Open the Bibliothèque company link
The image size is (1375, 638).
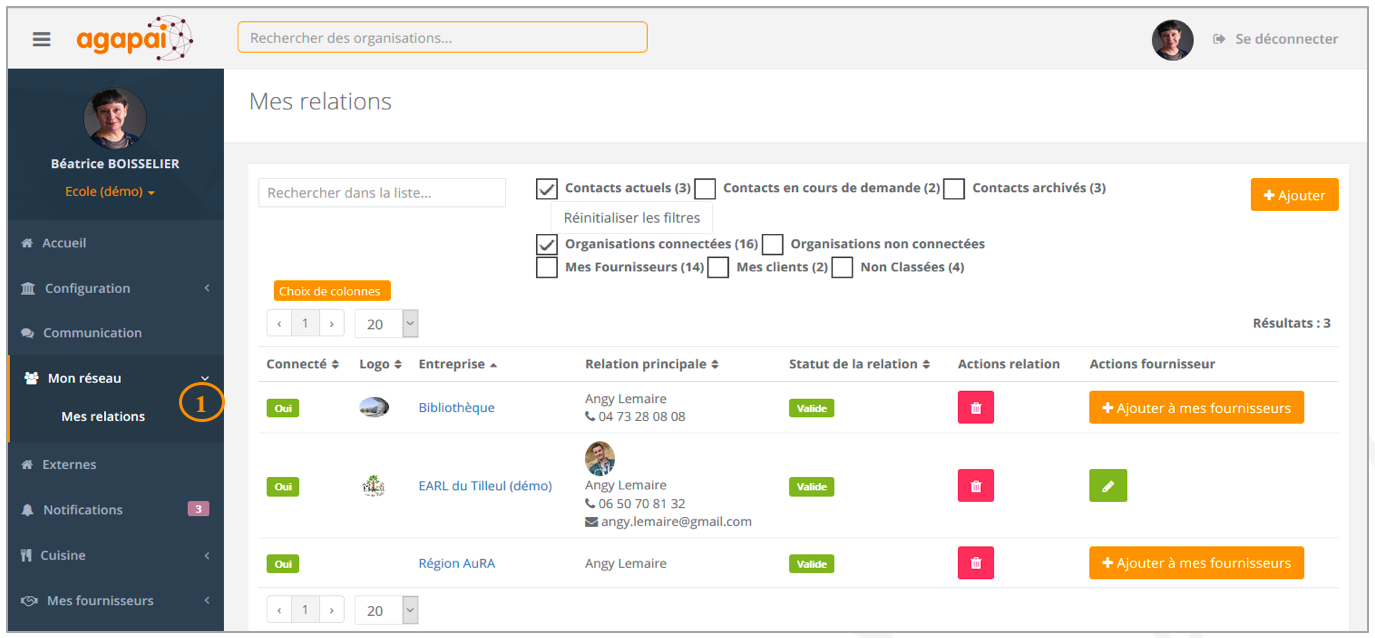pyautogui.click(x=456, y=407)
